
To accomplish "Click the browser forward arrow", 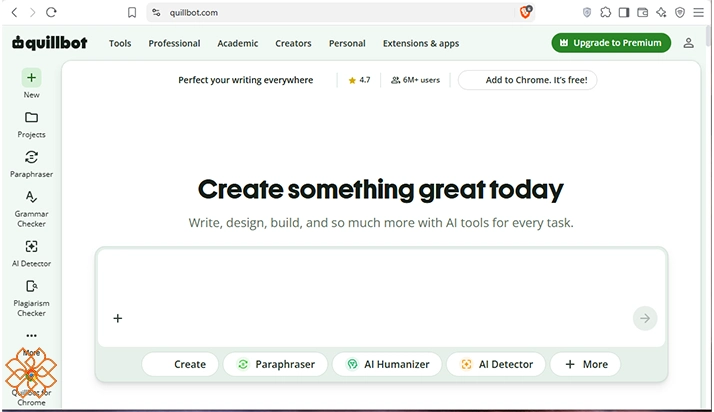I will coord(32,12).
